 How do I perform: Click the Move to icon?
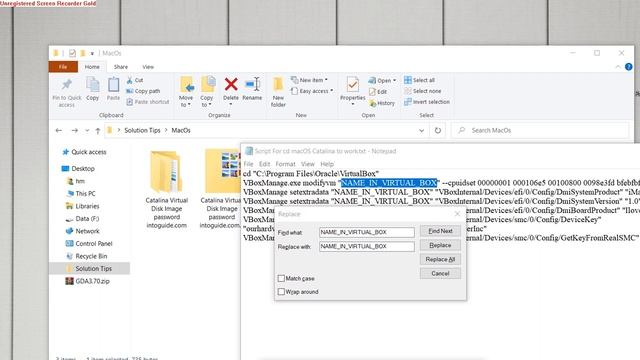[x=187, y=85]
